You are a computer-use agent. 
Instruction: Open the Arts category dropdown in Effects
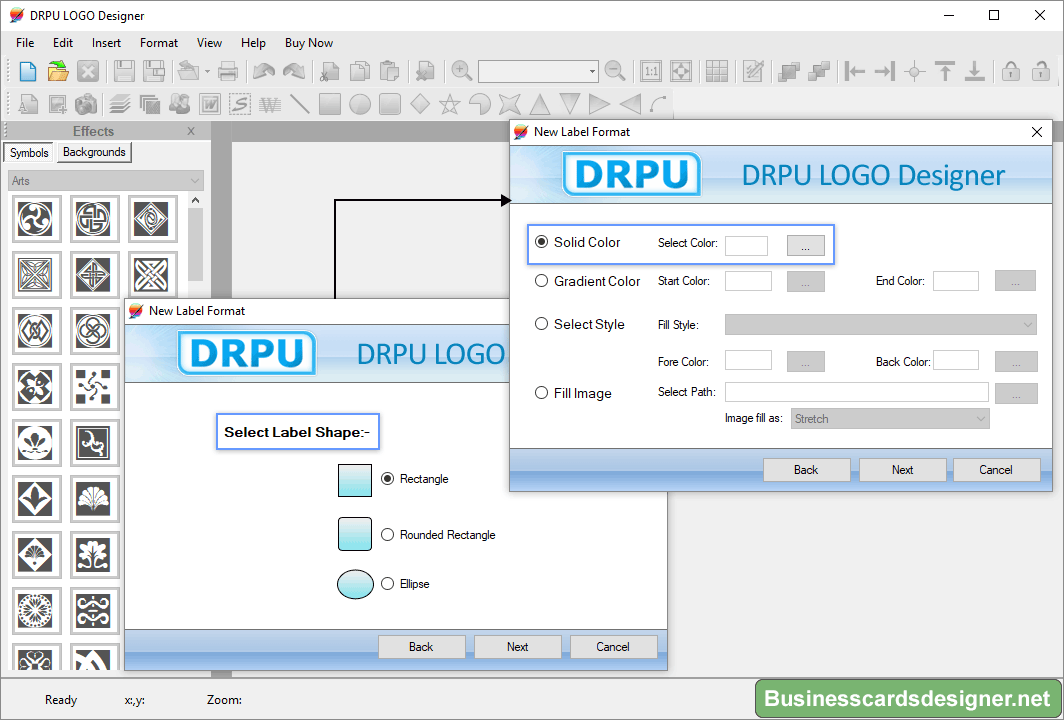(x=106, y=181)
